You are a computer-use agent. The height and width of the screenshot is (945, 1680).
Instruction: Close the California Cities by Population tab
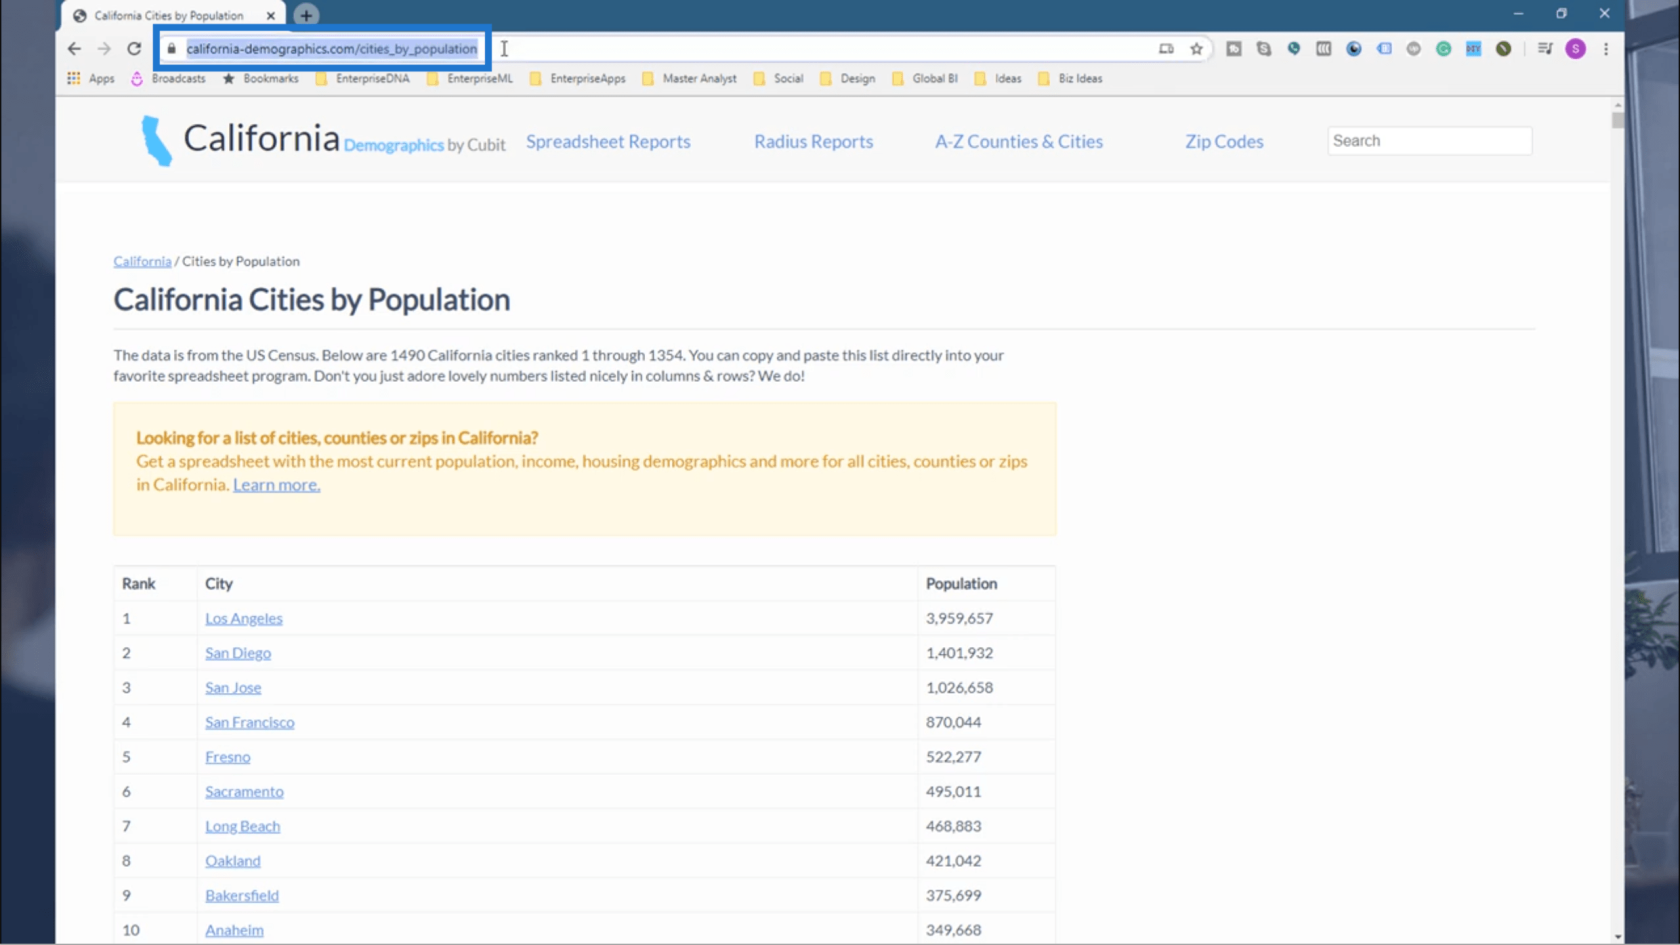pos(270,16)
